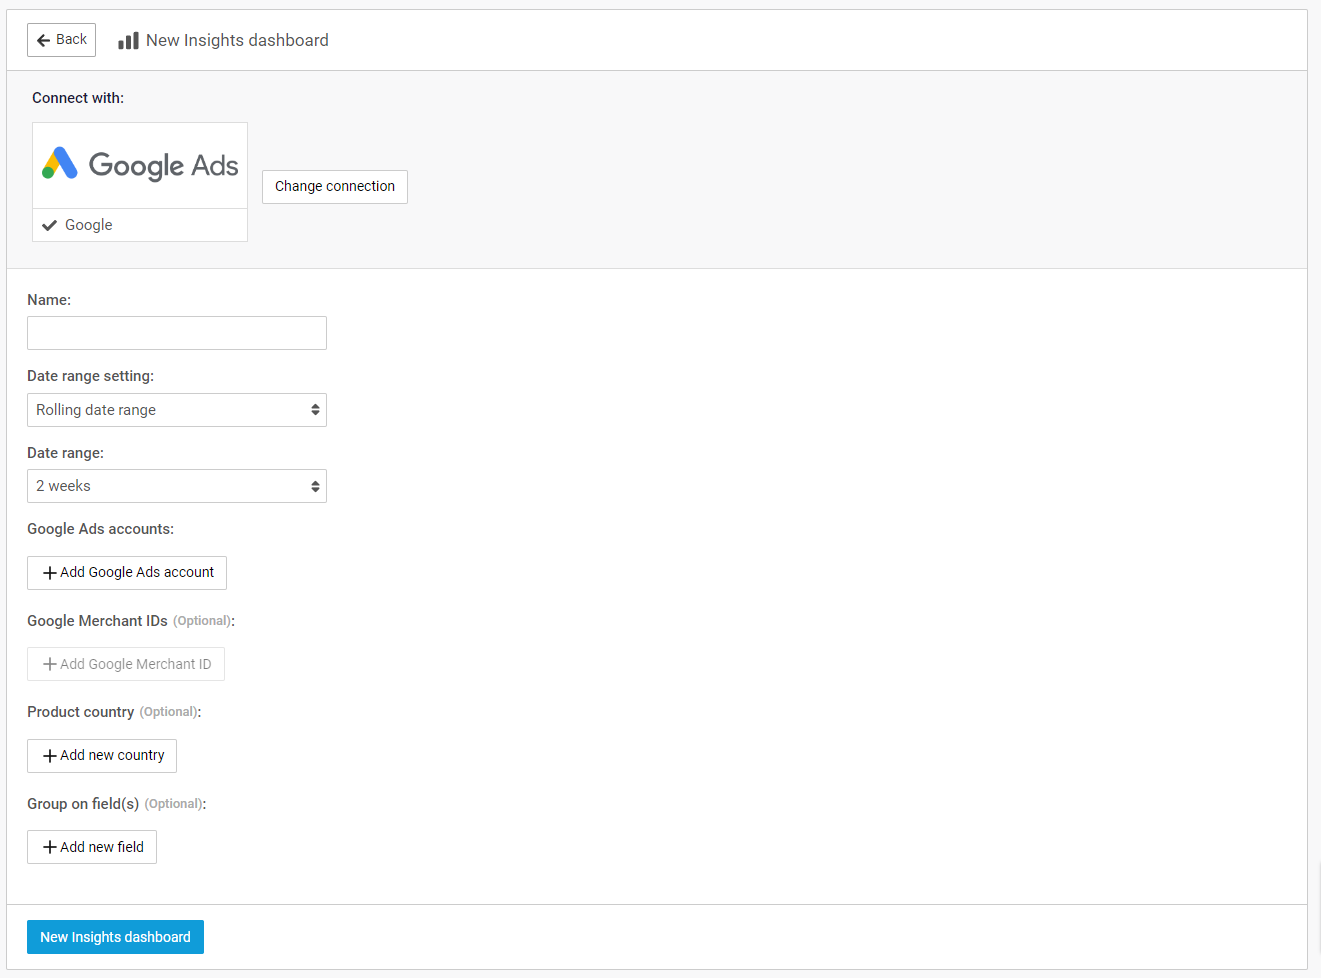The image size is (1321, 978).
Task: Click the 'New Insights dashboard' page title
Action: [237, 41]
